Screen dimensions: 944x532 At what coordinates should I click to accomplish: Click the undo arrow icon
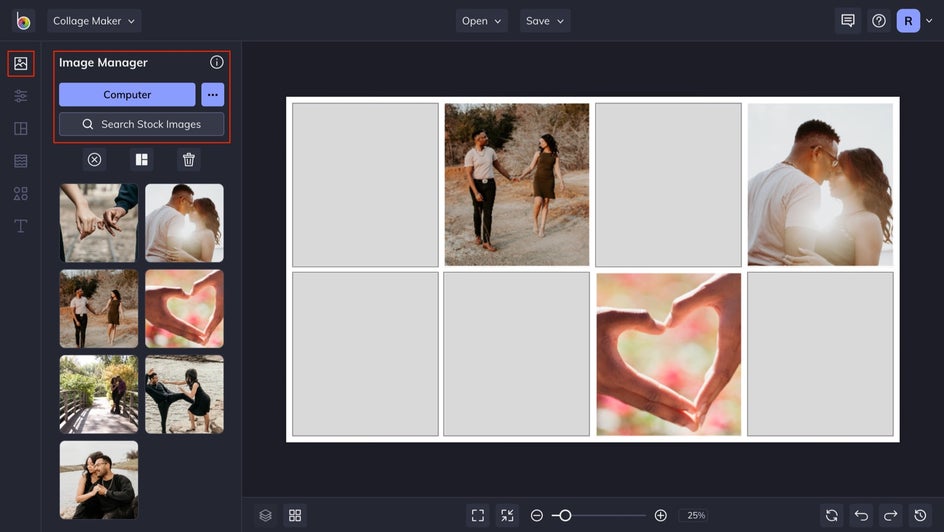click(862, 515)
